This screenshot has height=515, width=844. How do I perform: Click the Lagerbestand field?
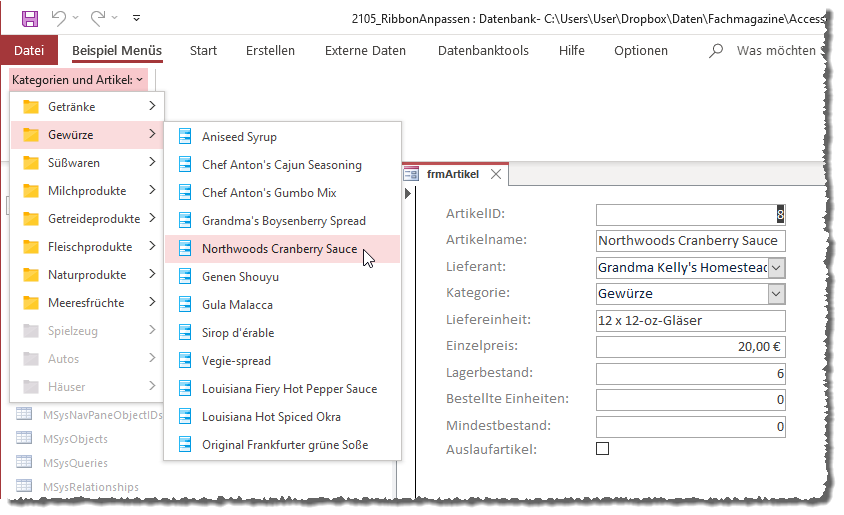[x=691, y=373]
